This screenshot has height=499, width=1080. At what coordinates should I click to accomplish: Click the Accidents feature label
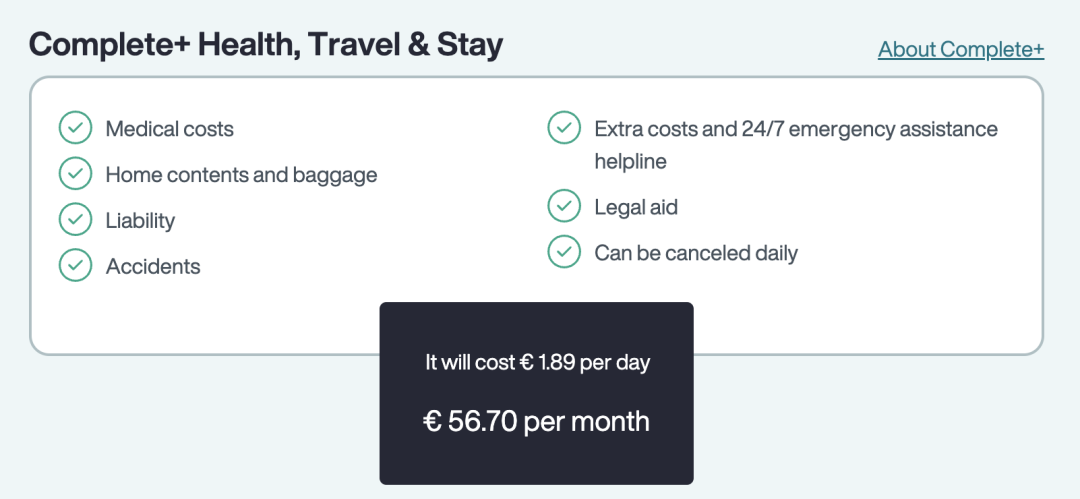pyautogui.click(x=153, y=267)
